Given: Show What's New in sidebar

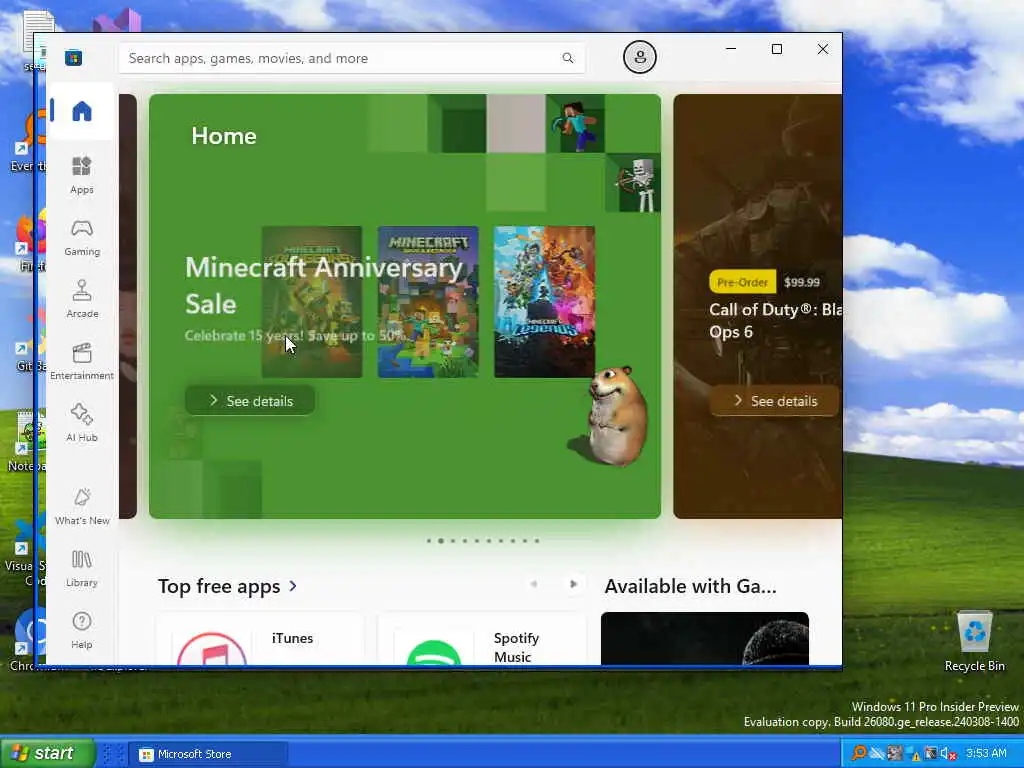Looking at the screenshot, I should (82, 506).
